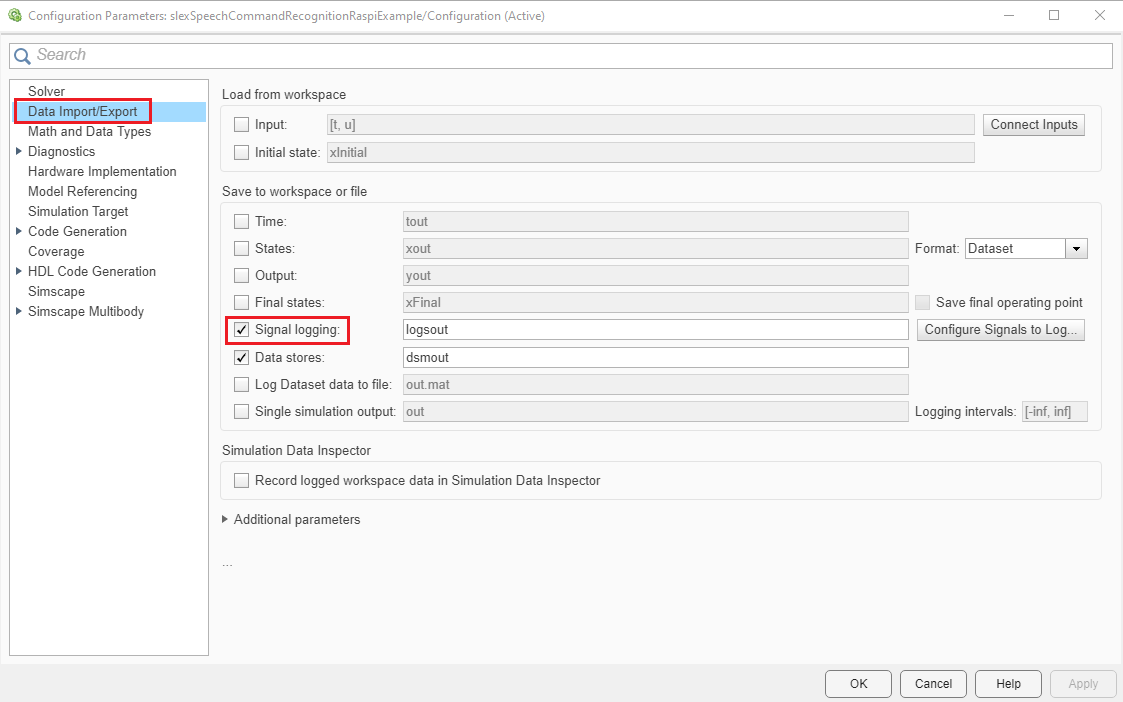Open the Format dropdown
Screen dimensions: 1123x702
1076,249
